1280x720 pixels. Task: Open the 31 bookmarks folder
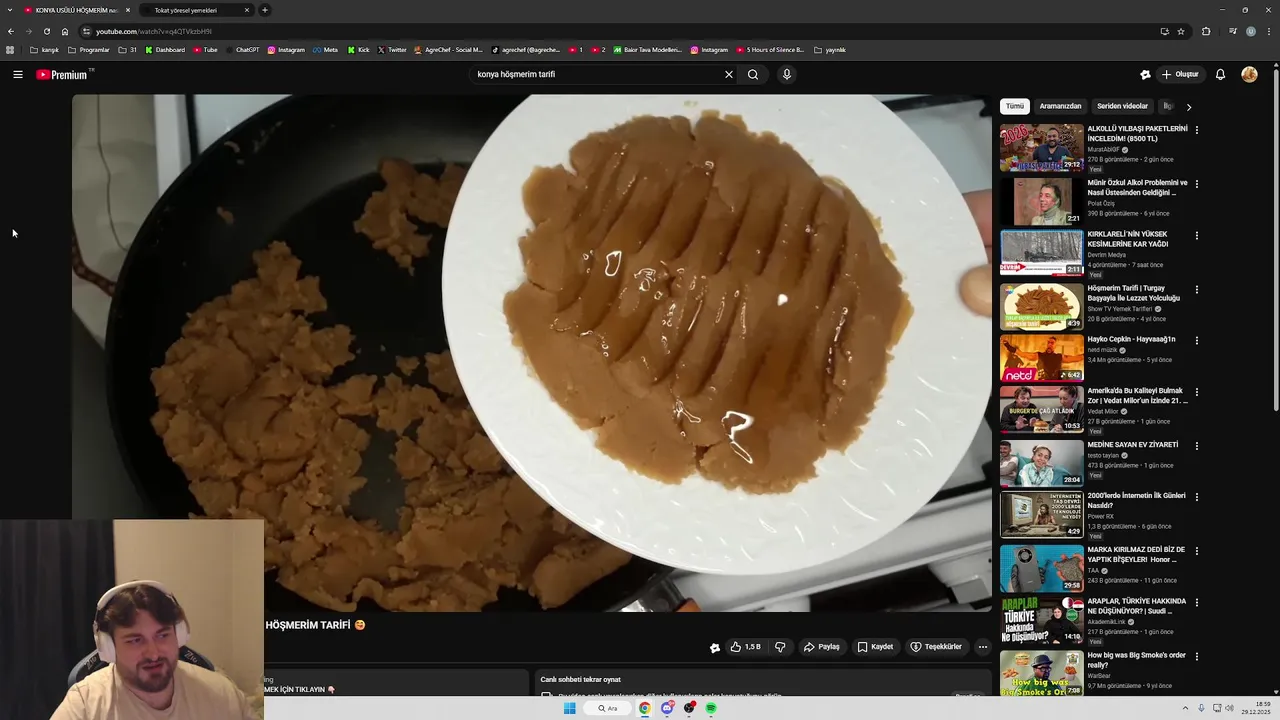(x=128, y=50)
